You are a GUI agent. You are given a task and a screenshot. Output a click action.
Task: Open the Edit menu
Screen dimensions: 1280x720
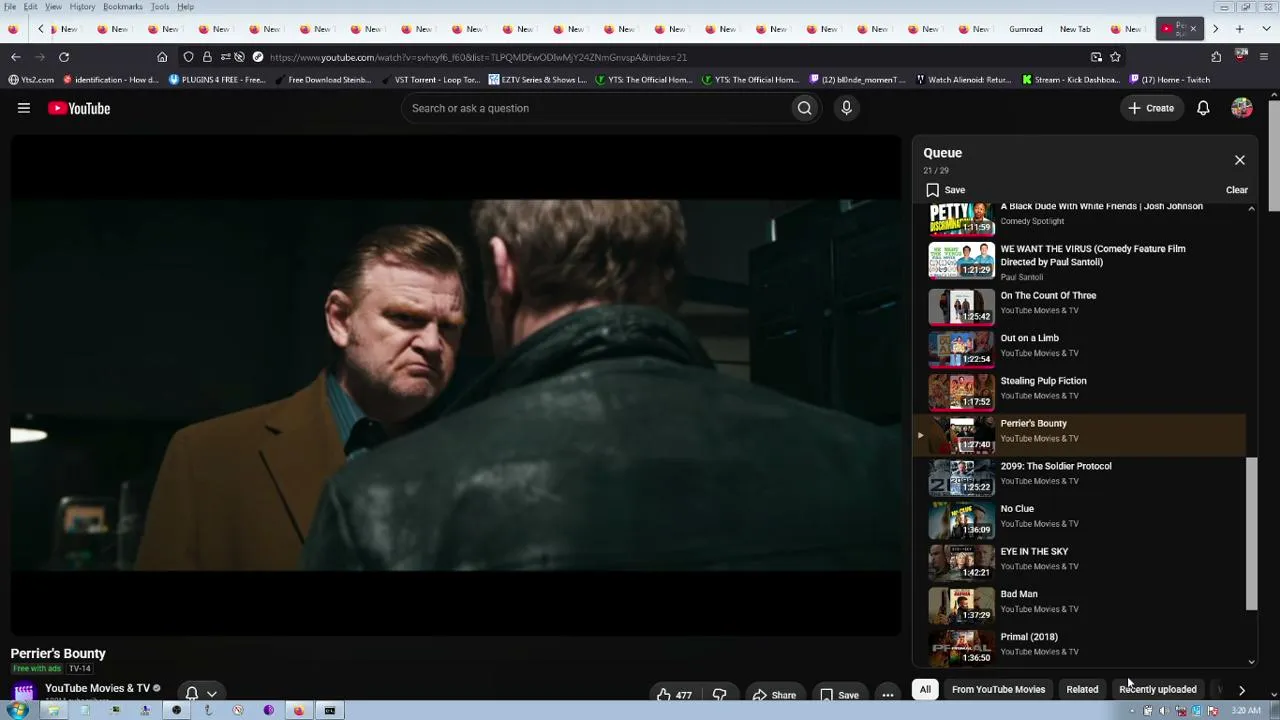[31, 7]
